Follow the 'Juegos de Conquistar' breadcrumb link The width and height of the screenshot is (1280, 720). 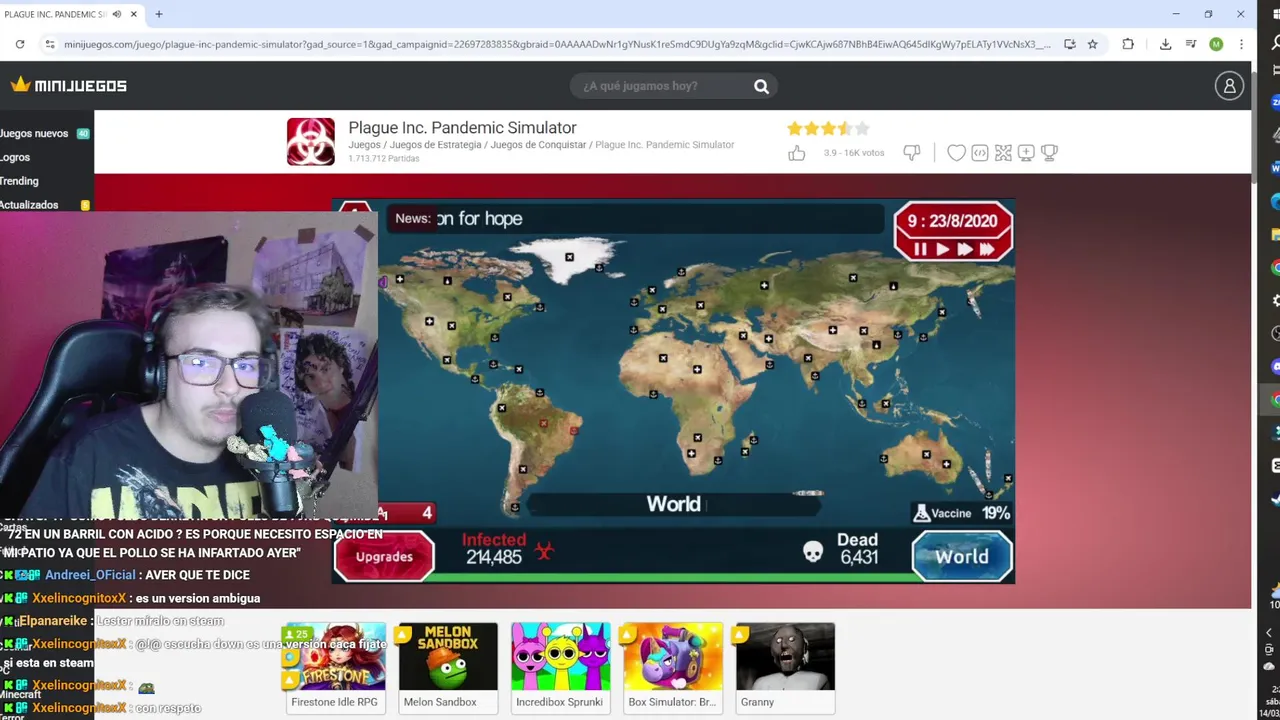538,145
